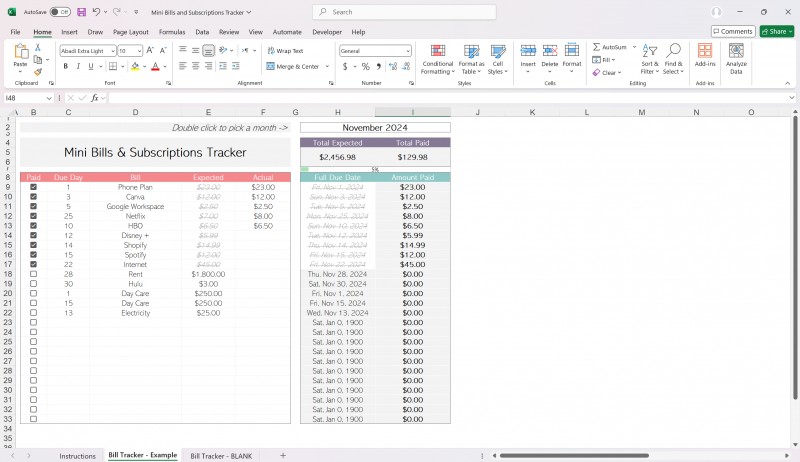
Task: Open Conditional Formatting in the Styles group
Action: 437,59
